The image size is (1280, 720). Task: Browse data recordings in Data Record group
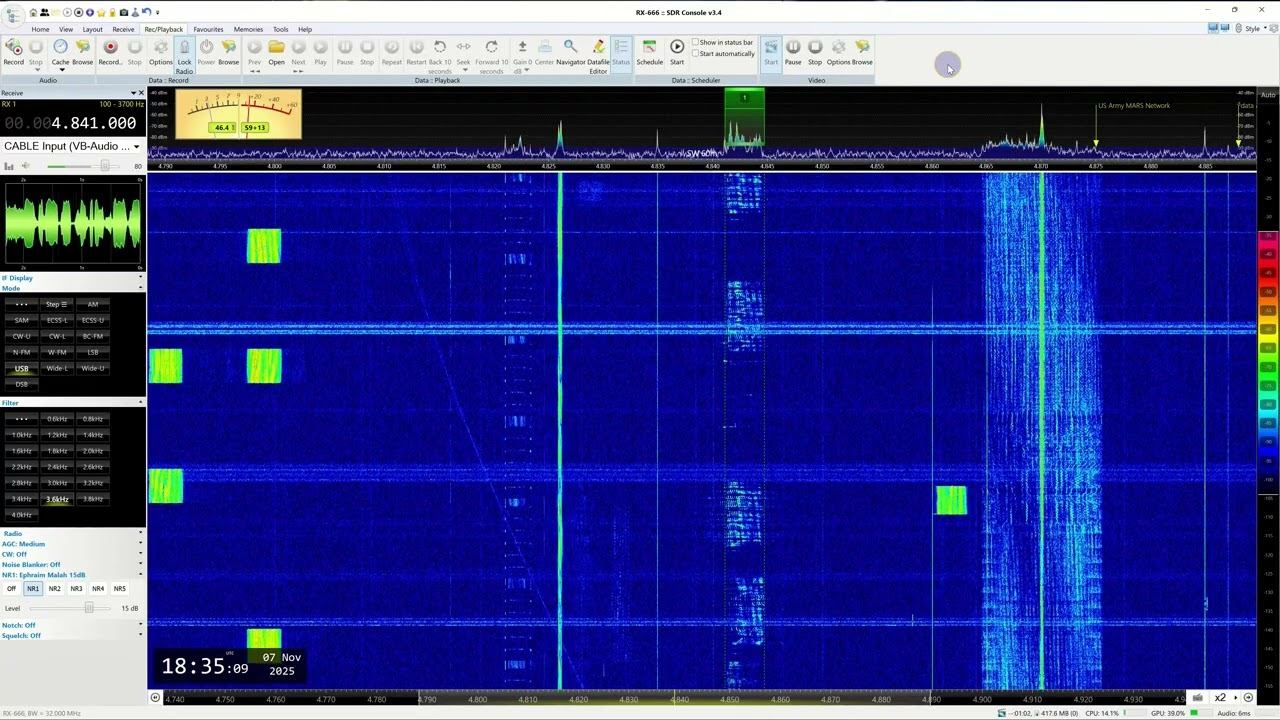[x=228, y=52]
